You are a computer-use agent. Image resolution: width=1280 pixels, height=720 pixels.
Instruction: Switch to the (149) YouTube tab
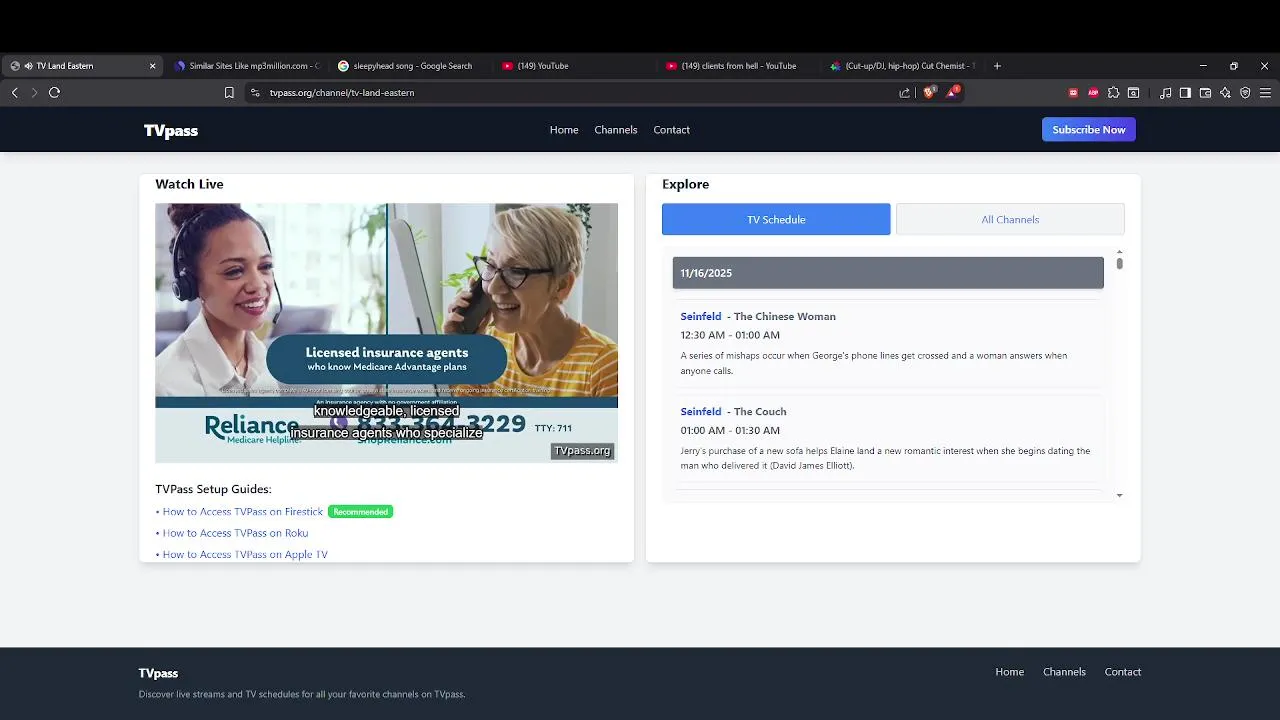point(574,66)
